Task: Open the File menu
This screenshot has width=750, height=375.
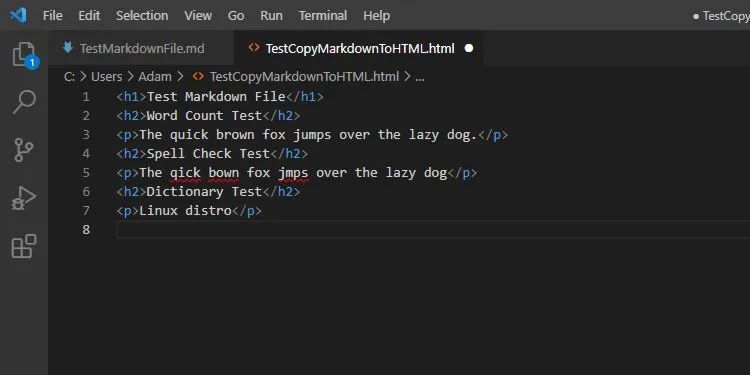Action: coord(53,16)
